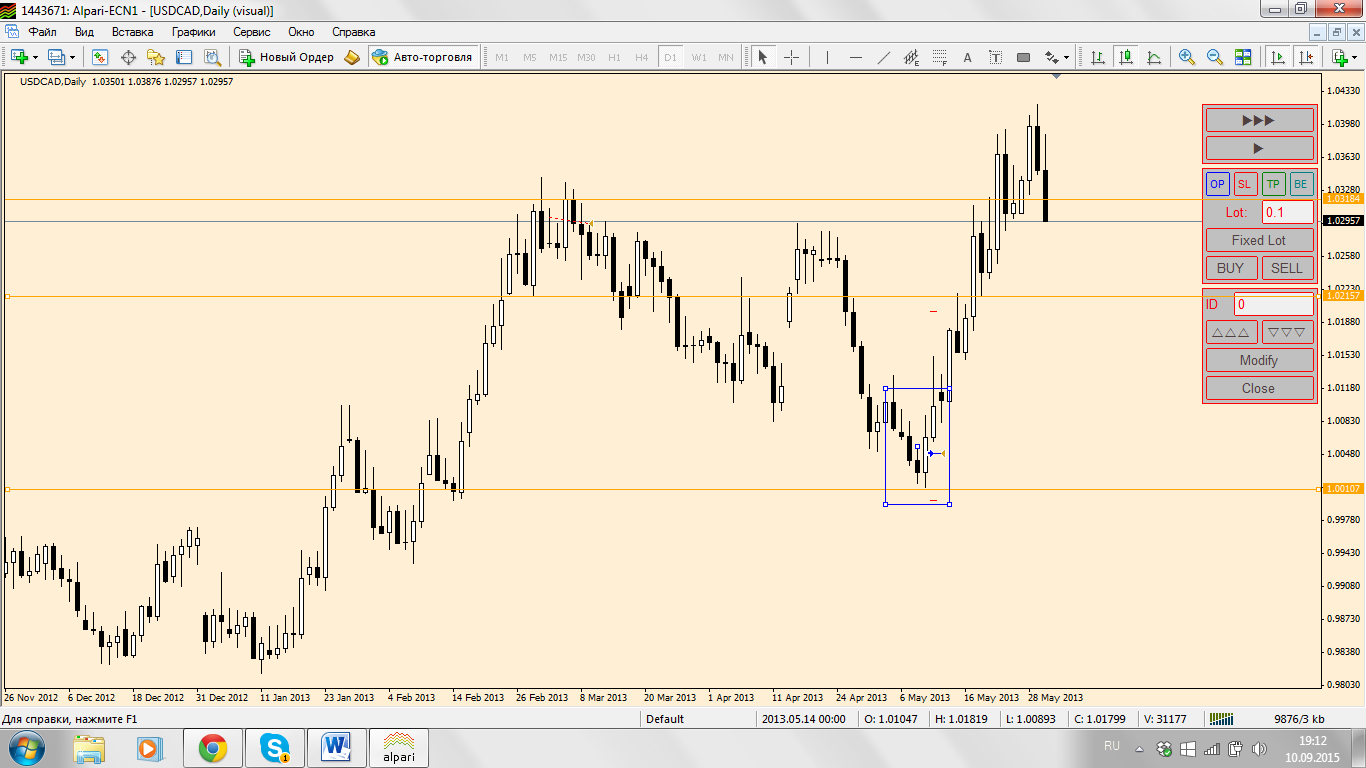
Task: Select the Horizontal Line drawing tool
Action: (x=855, y=57)
